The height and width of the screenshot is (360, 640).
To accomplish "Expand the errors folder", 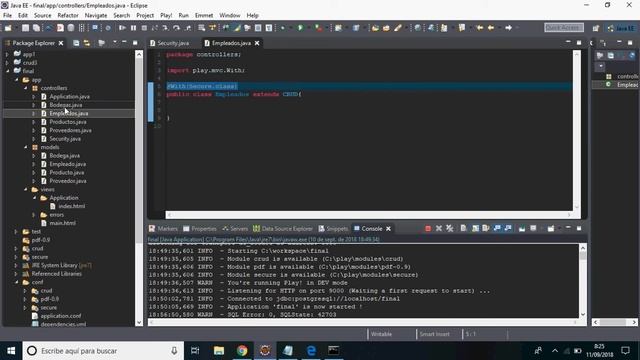I will click(34, 215).
